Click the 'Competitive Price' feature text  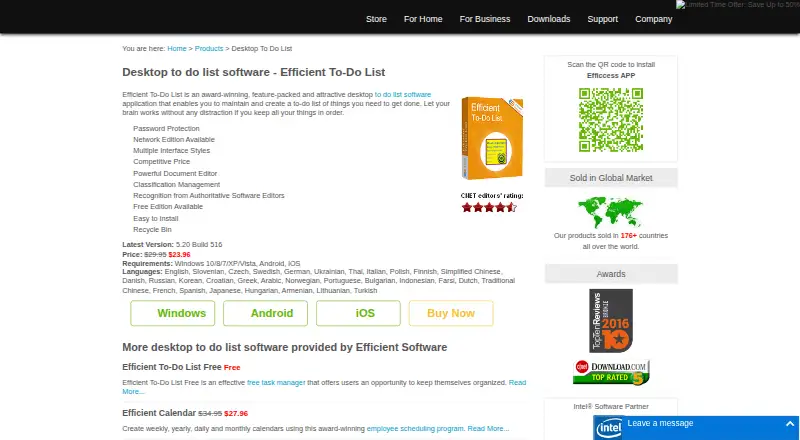(x=161, y=161)
